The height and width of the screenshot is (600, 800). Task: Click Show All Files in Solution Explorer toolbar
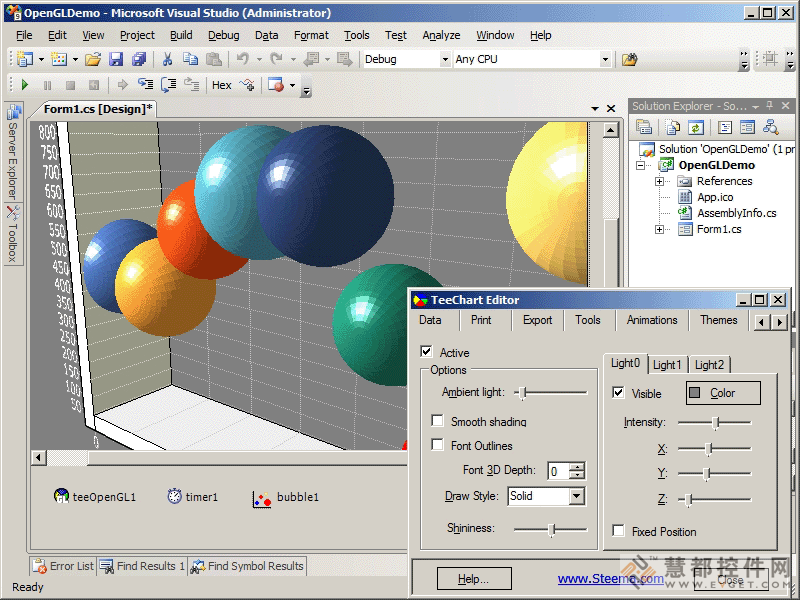[673, 127]
